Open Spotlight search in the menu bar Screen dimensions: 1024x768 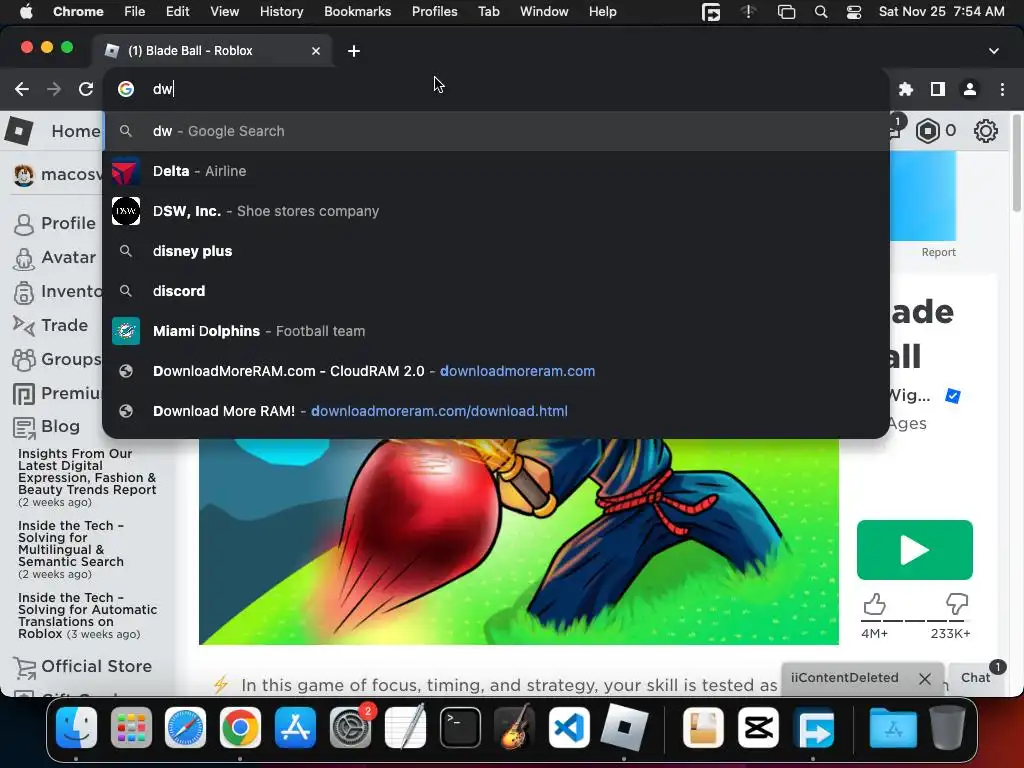(821, 12)
